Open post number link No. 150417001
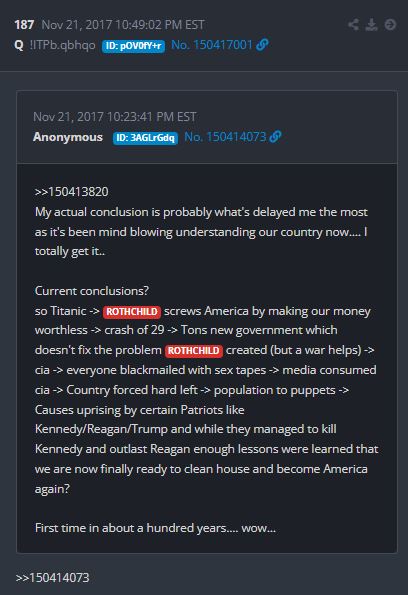408x595 pixels. click(212, 45)
